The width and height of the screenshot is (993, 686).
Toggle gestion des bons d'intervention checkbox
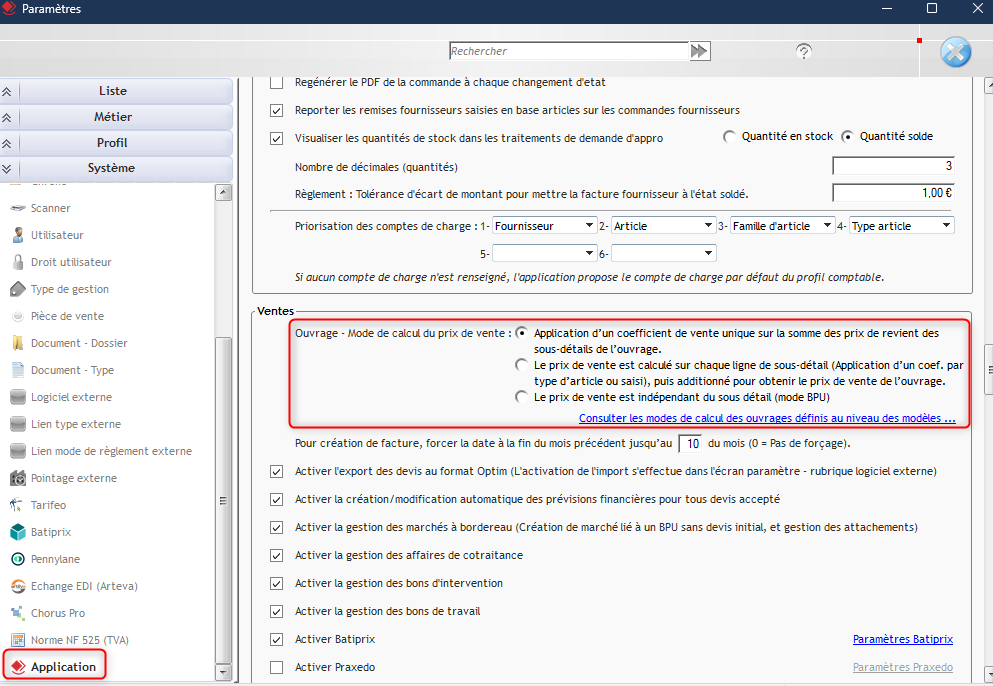click(x=277, y=583)
